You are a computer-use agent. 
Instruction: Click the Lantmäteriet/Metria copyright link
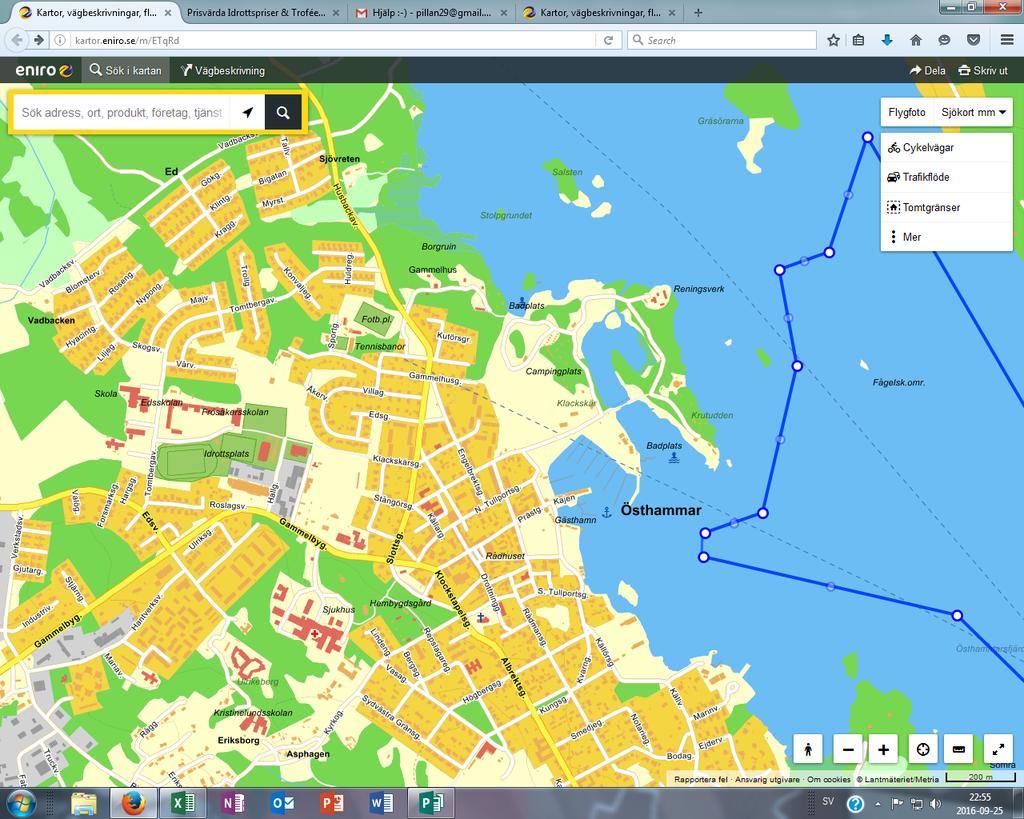click(898, 779)
